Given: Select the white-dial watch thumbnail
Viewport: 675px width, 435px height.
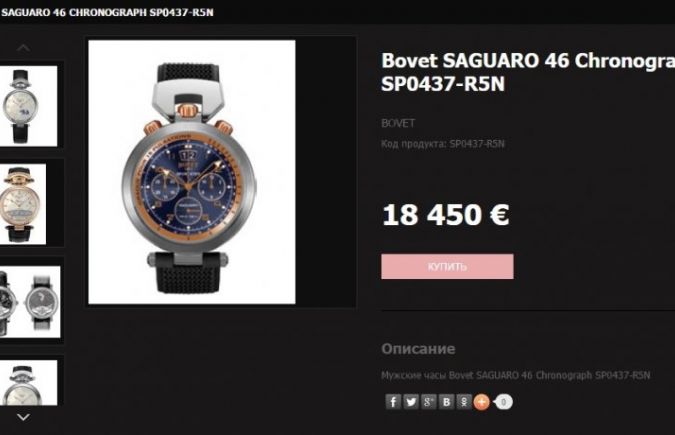Looking at the screenshot, I should (28, 106).
